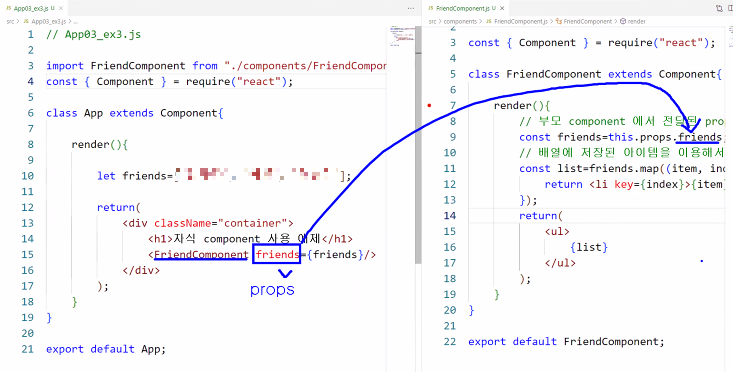The height and width of the screenshot is (372, 733).
Task: Click '</div>' closing tag line
Action: tap(141, 271)
